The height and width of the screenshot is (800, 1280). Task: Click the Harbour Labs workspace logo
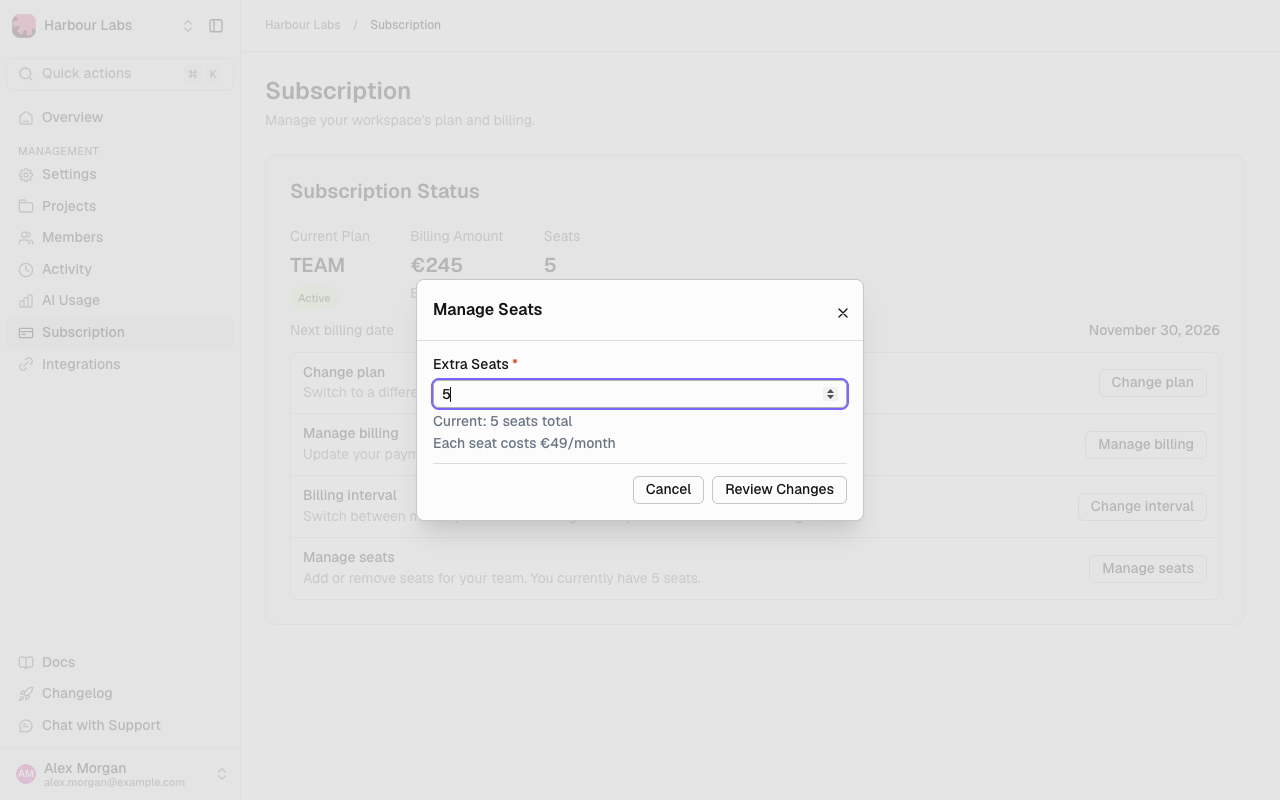click(x=24, y=26)
